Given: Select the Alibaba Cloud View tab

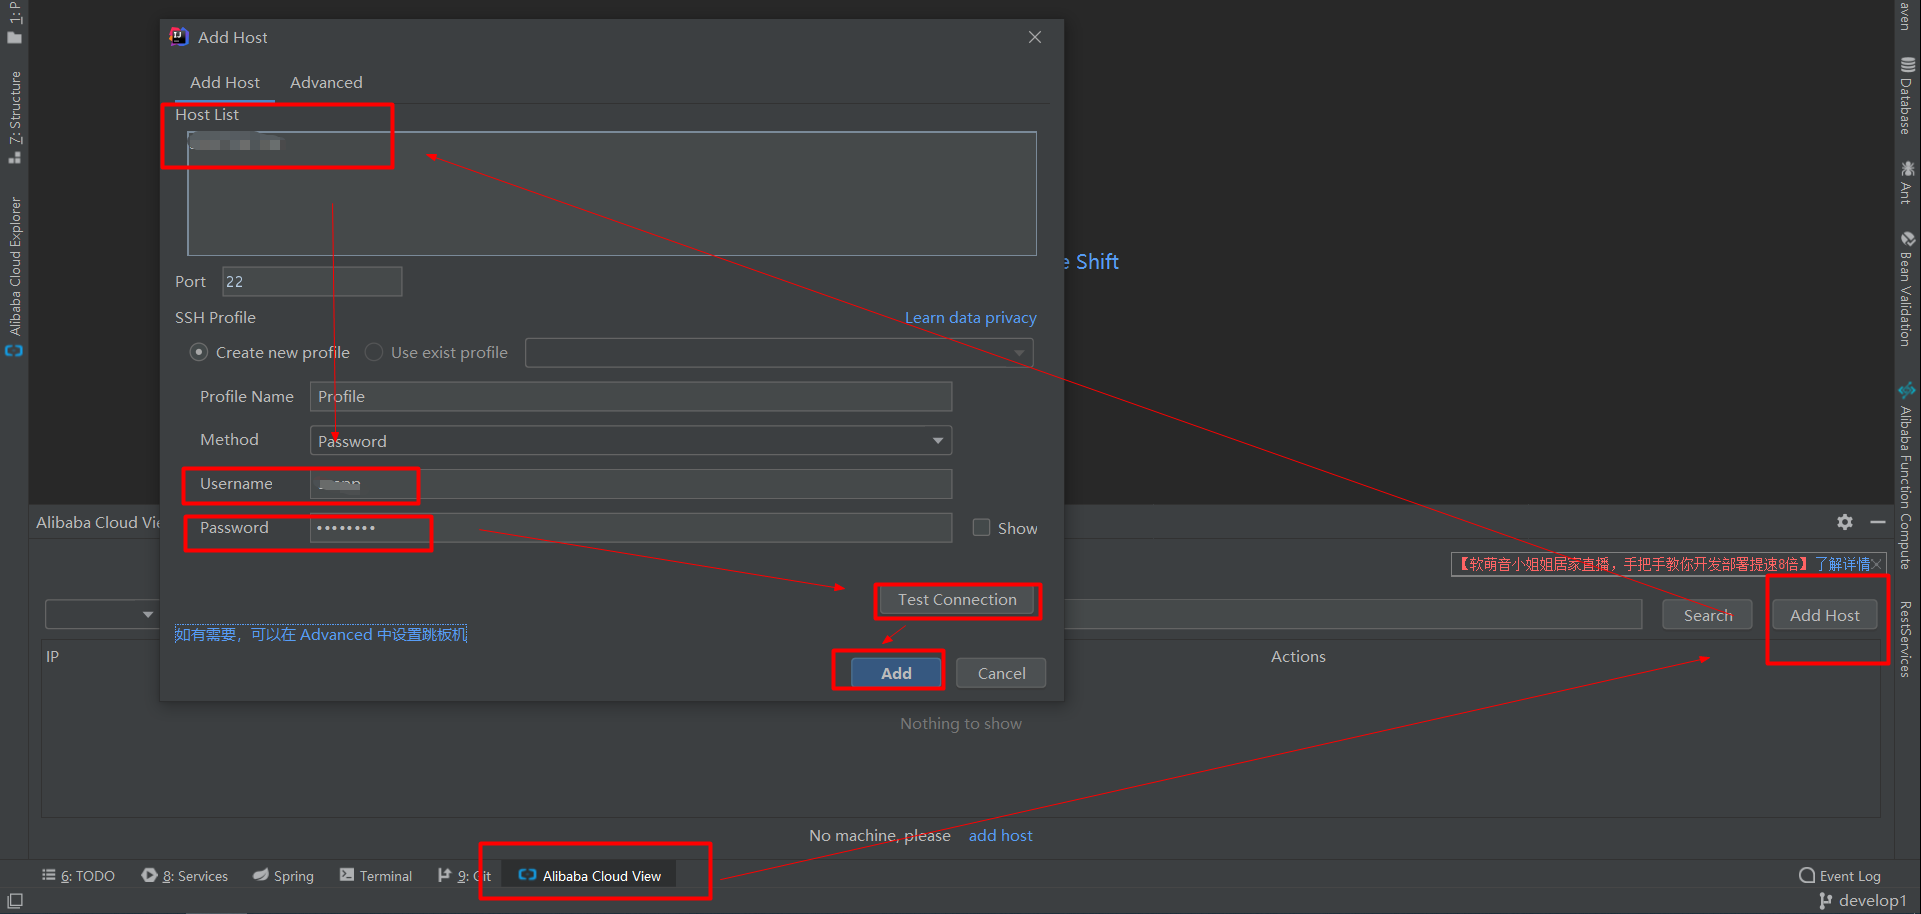Looking at the screenshot, I should point(589,876).
